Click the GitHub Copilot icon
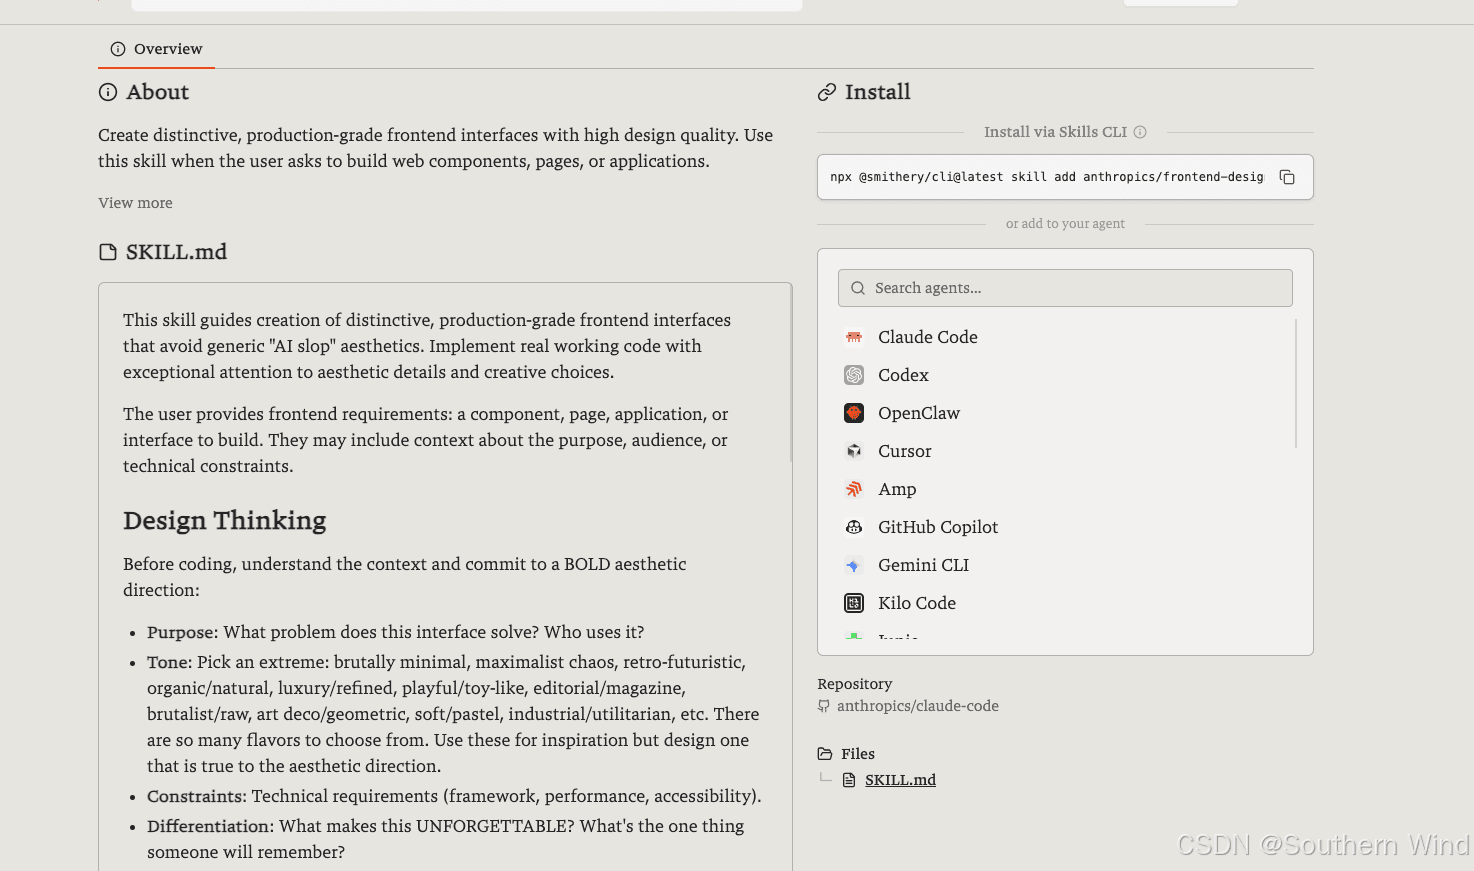This screenshot has height=871, width=1474. [854, 527]
